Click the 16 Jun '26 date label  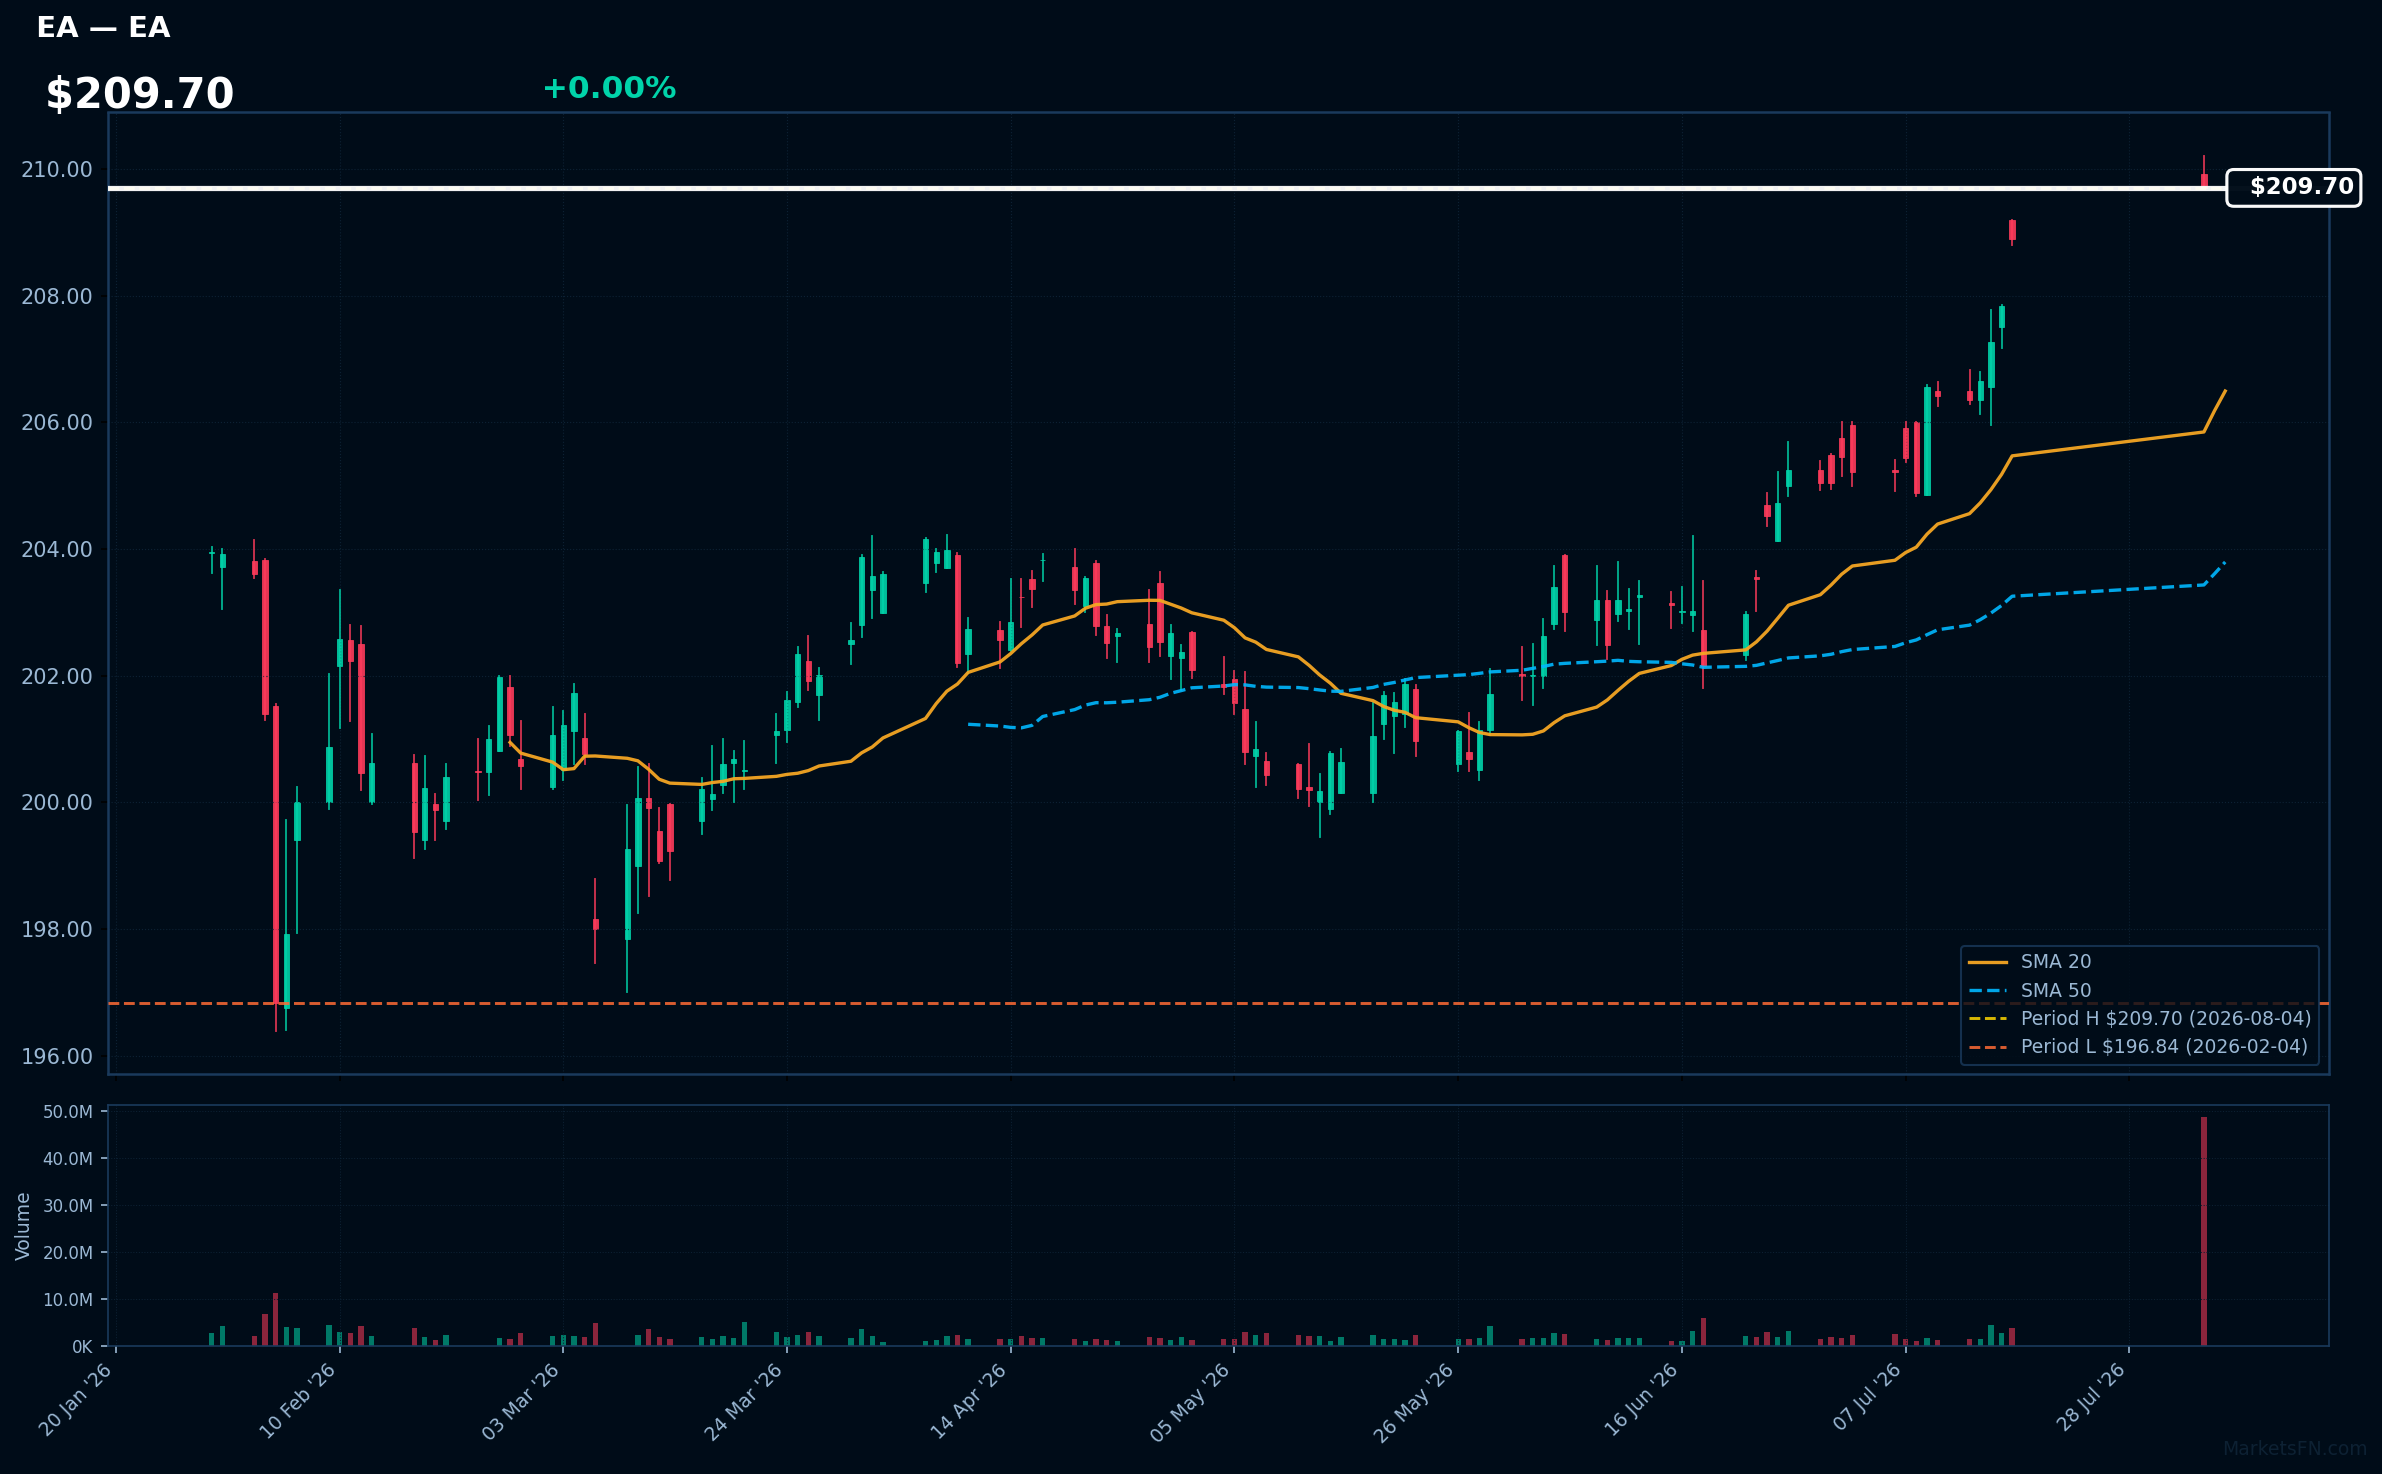click(x=1641, y=1400)
